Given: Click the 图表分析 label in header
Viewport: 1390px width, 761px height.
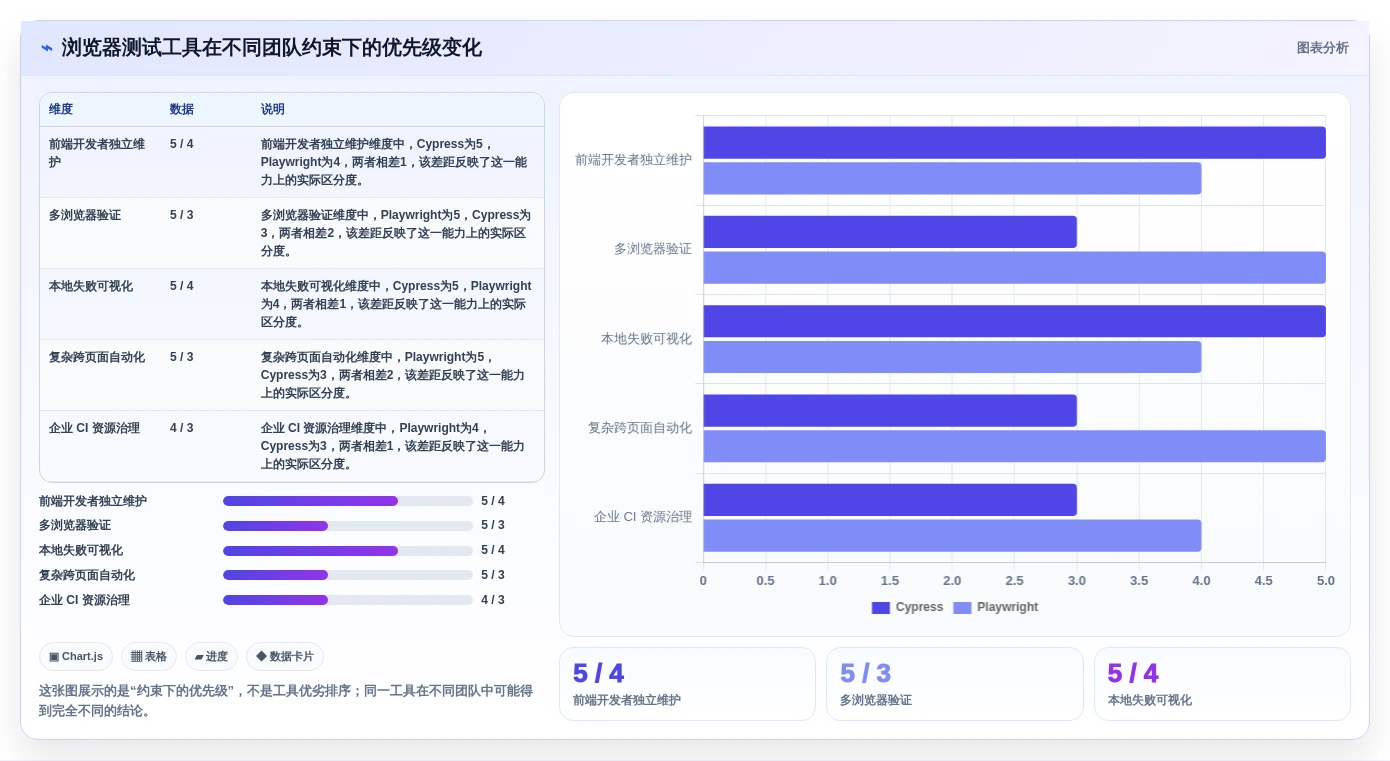Looking at the screenshot, I should [x=1322, y=48].
